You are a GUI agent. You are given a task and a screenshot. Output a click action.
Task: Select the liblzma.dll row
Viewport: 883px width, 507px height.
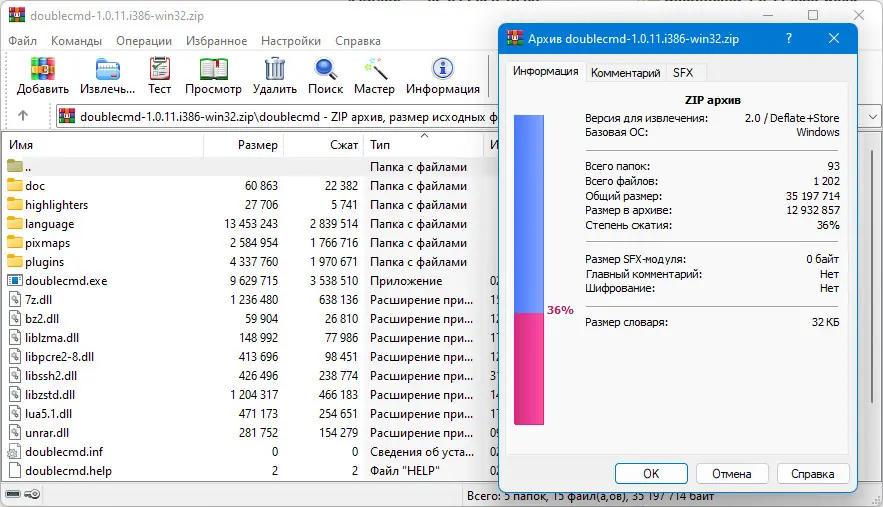(251, 337)
